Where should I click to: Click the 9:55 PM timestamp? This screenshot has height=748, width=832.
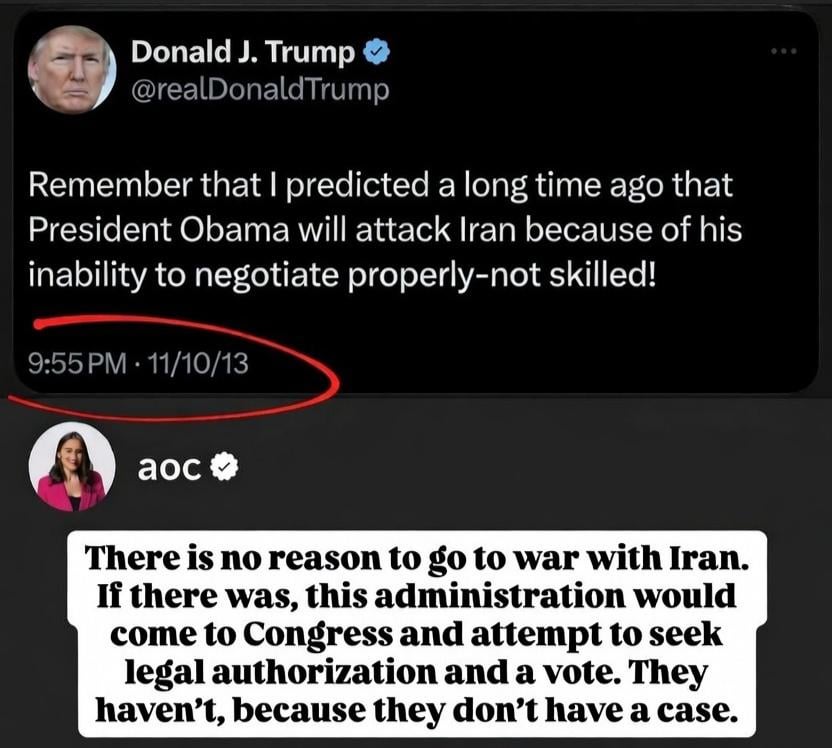coord(77,363)
